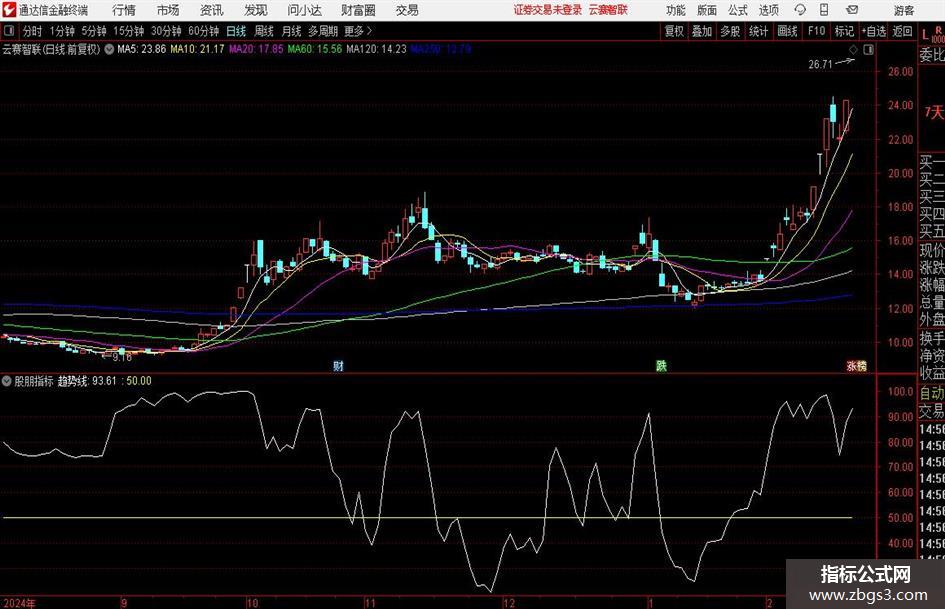945x609 pixels.
Task: Click the 返回 button
Action: (x=902, y=31)
